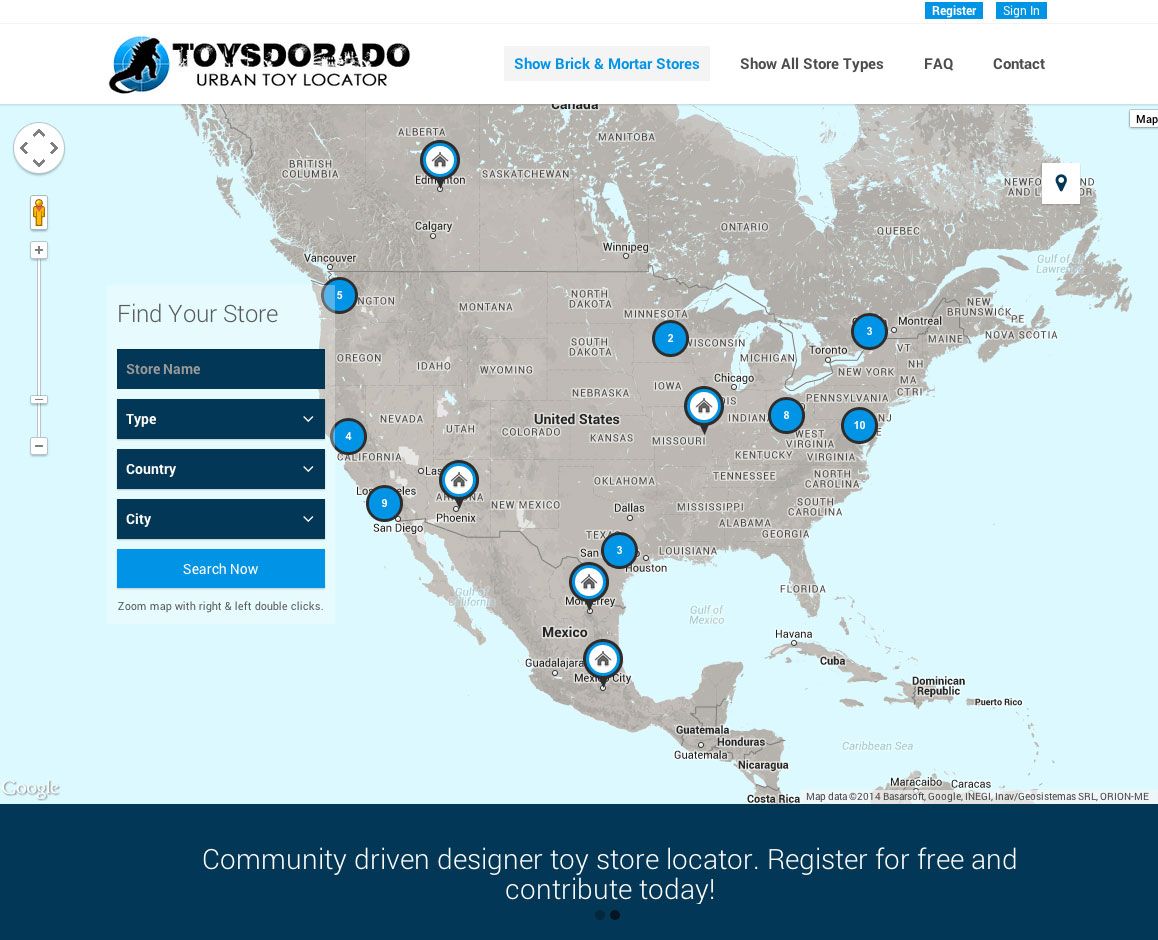Select the Street View pegman icon

[39, 212]
